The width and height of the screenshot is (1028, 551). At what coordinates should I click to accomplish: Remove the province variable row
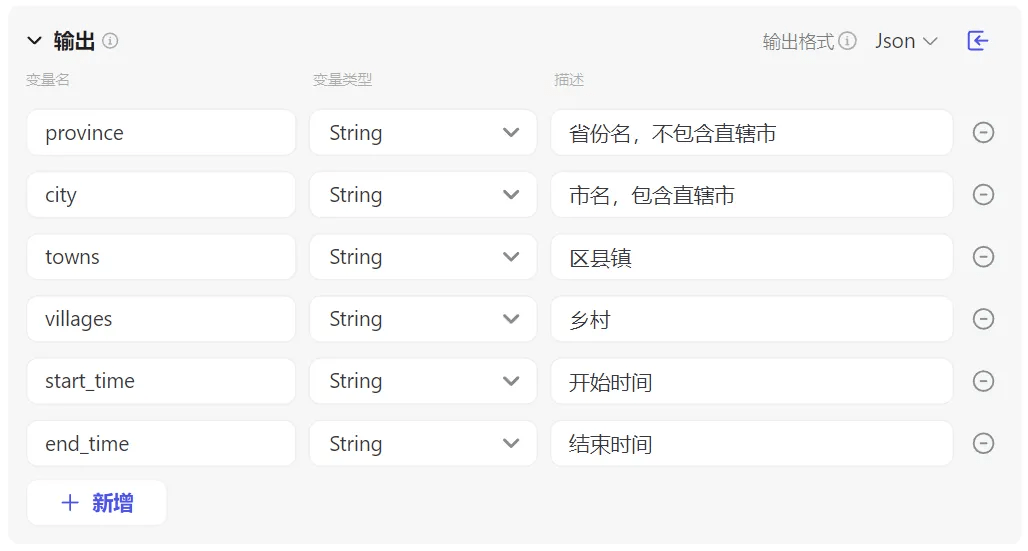point(983,133)
